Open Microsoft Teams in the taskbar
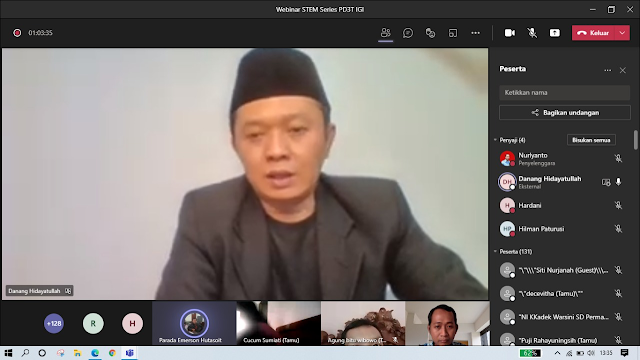The height and width of the screenshot is (360, 640). coord(129,353)
